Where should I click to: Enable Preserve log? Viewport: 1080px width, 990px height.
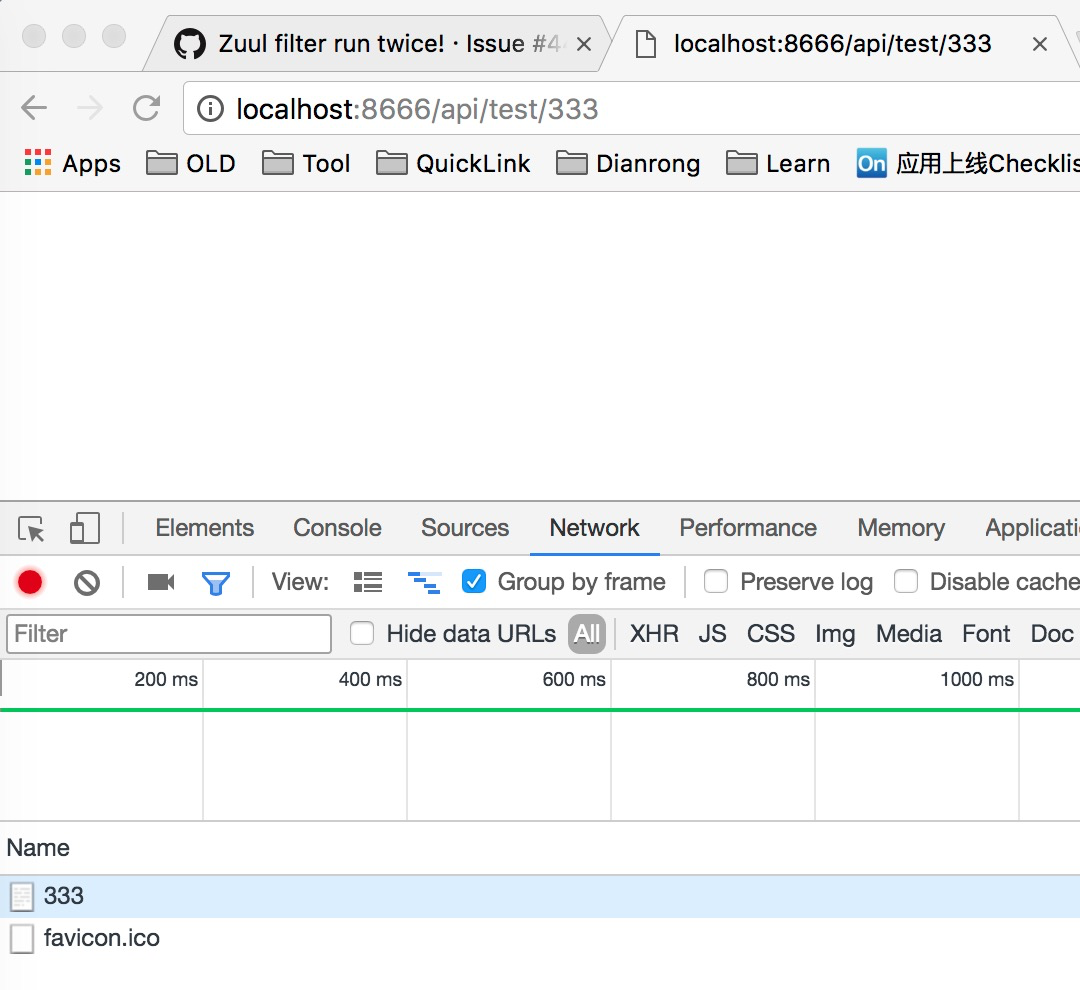(715, 581)
